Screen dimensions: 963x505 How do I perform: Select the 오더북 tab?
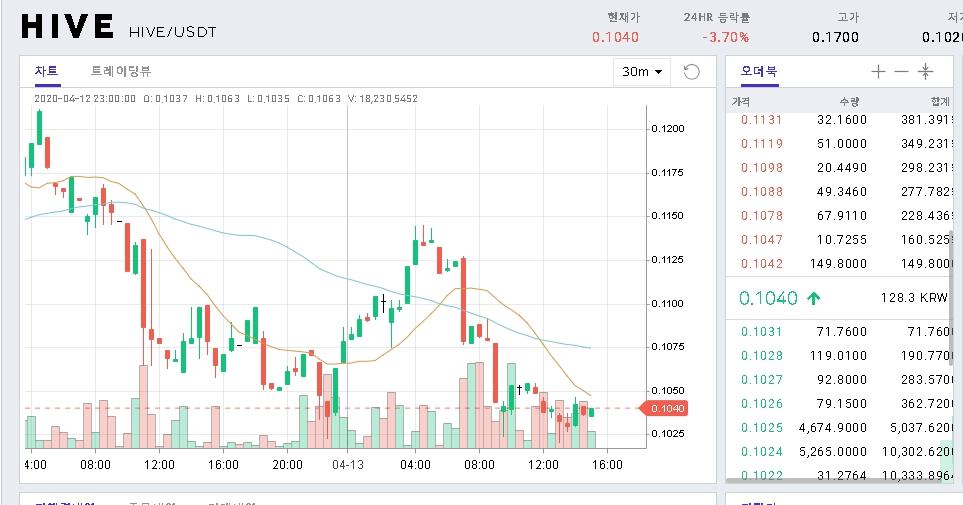(758, 72)
